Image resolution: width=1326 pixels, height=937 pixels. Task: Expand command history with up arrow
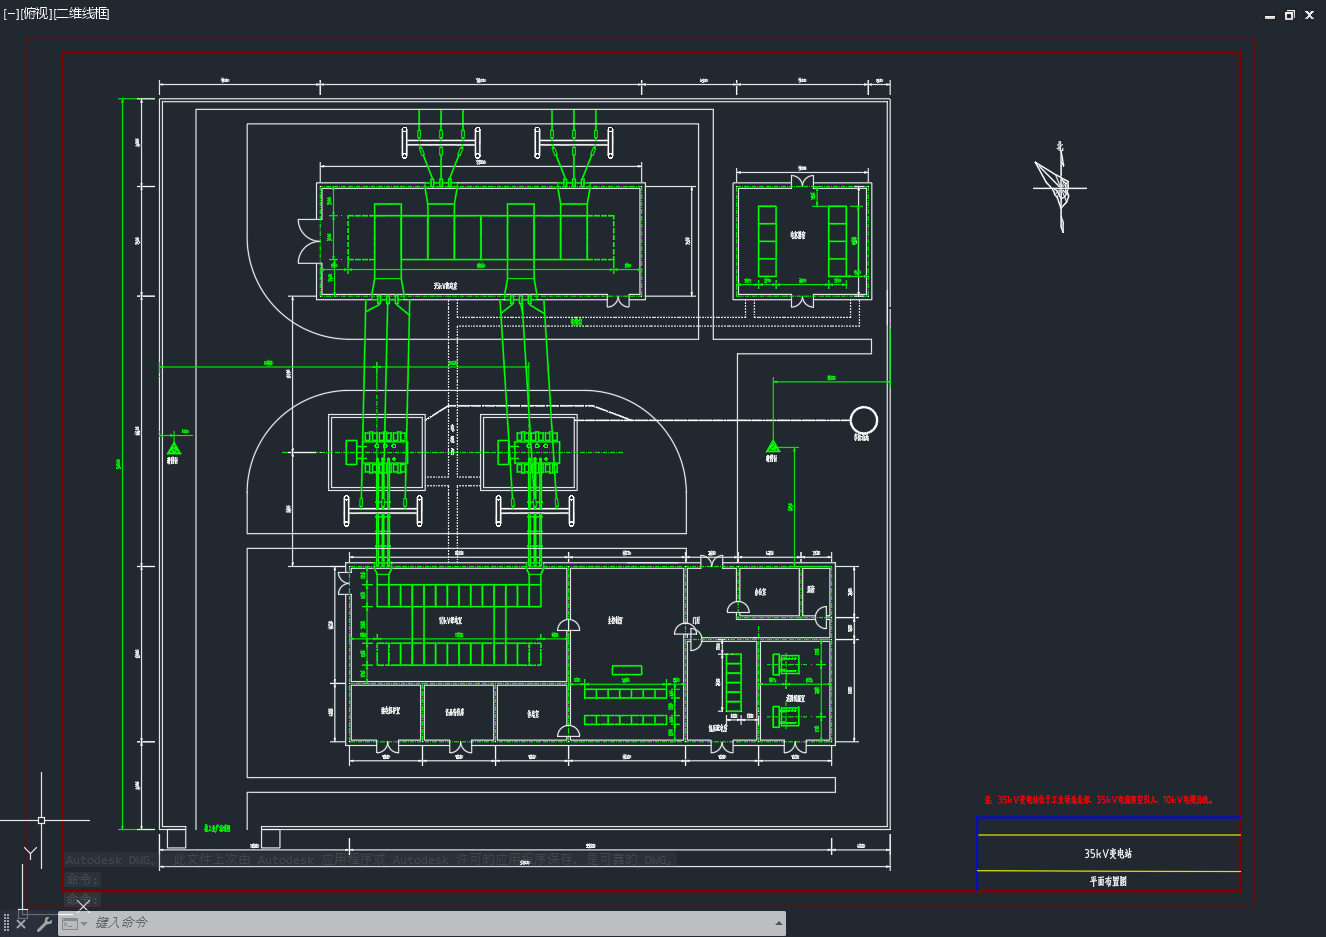point(778,923)
